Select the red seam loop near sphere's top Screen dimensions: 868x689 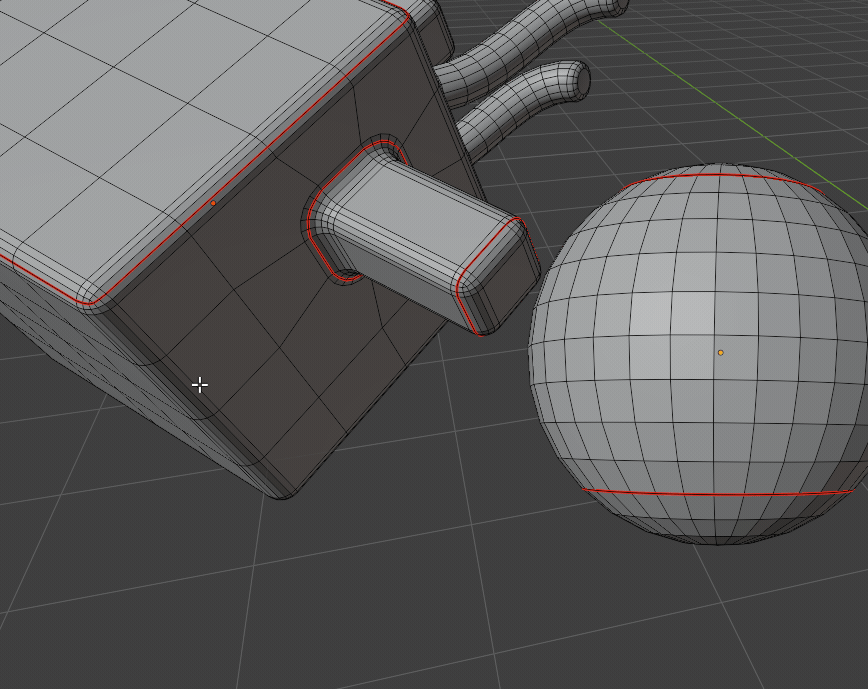pyautogui.click(x=720, y=175)
